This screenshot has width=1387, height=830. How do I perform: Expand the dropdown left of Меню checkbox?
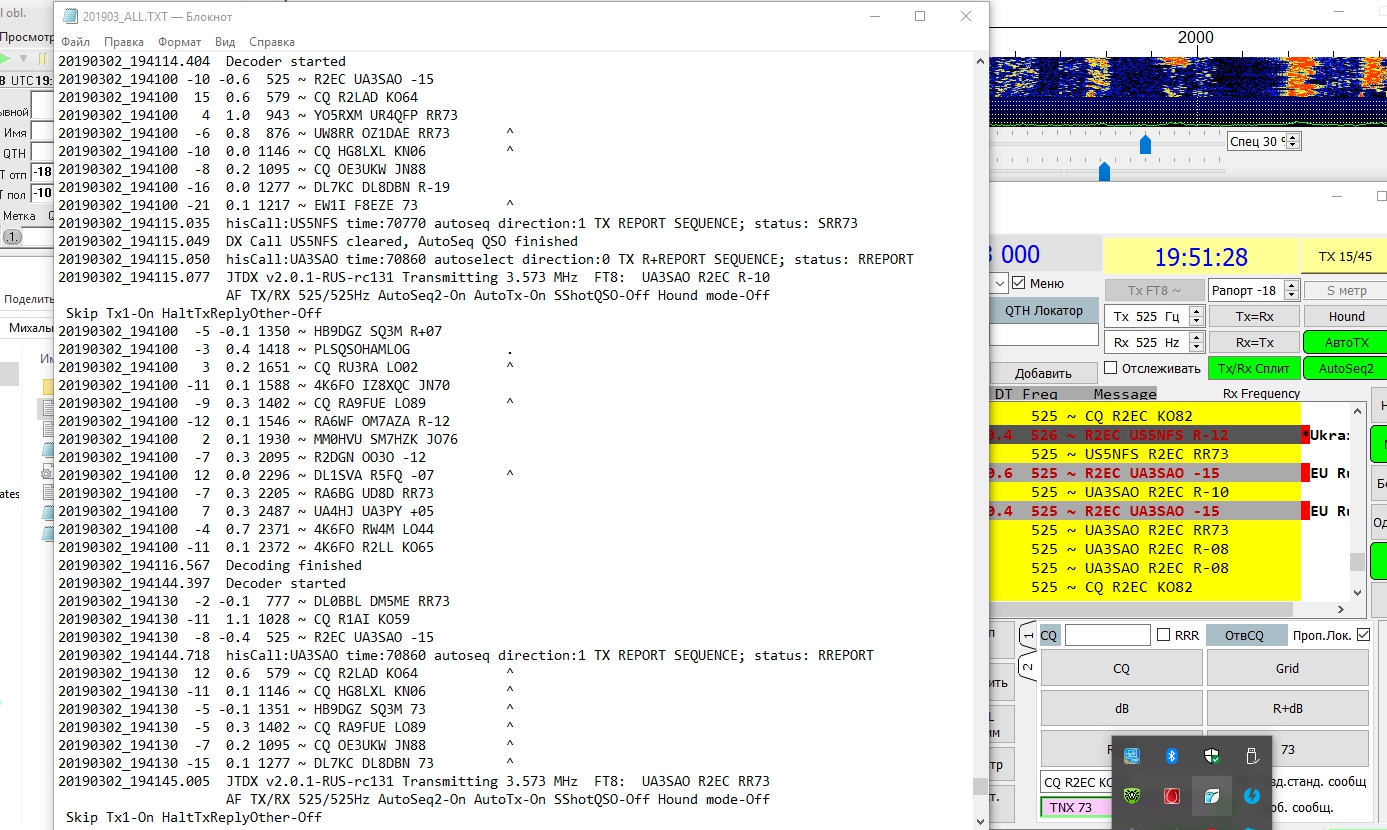998,284
